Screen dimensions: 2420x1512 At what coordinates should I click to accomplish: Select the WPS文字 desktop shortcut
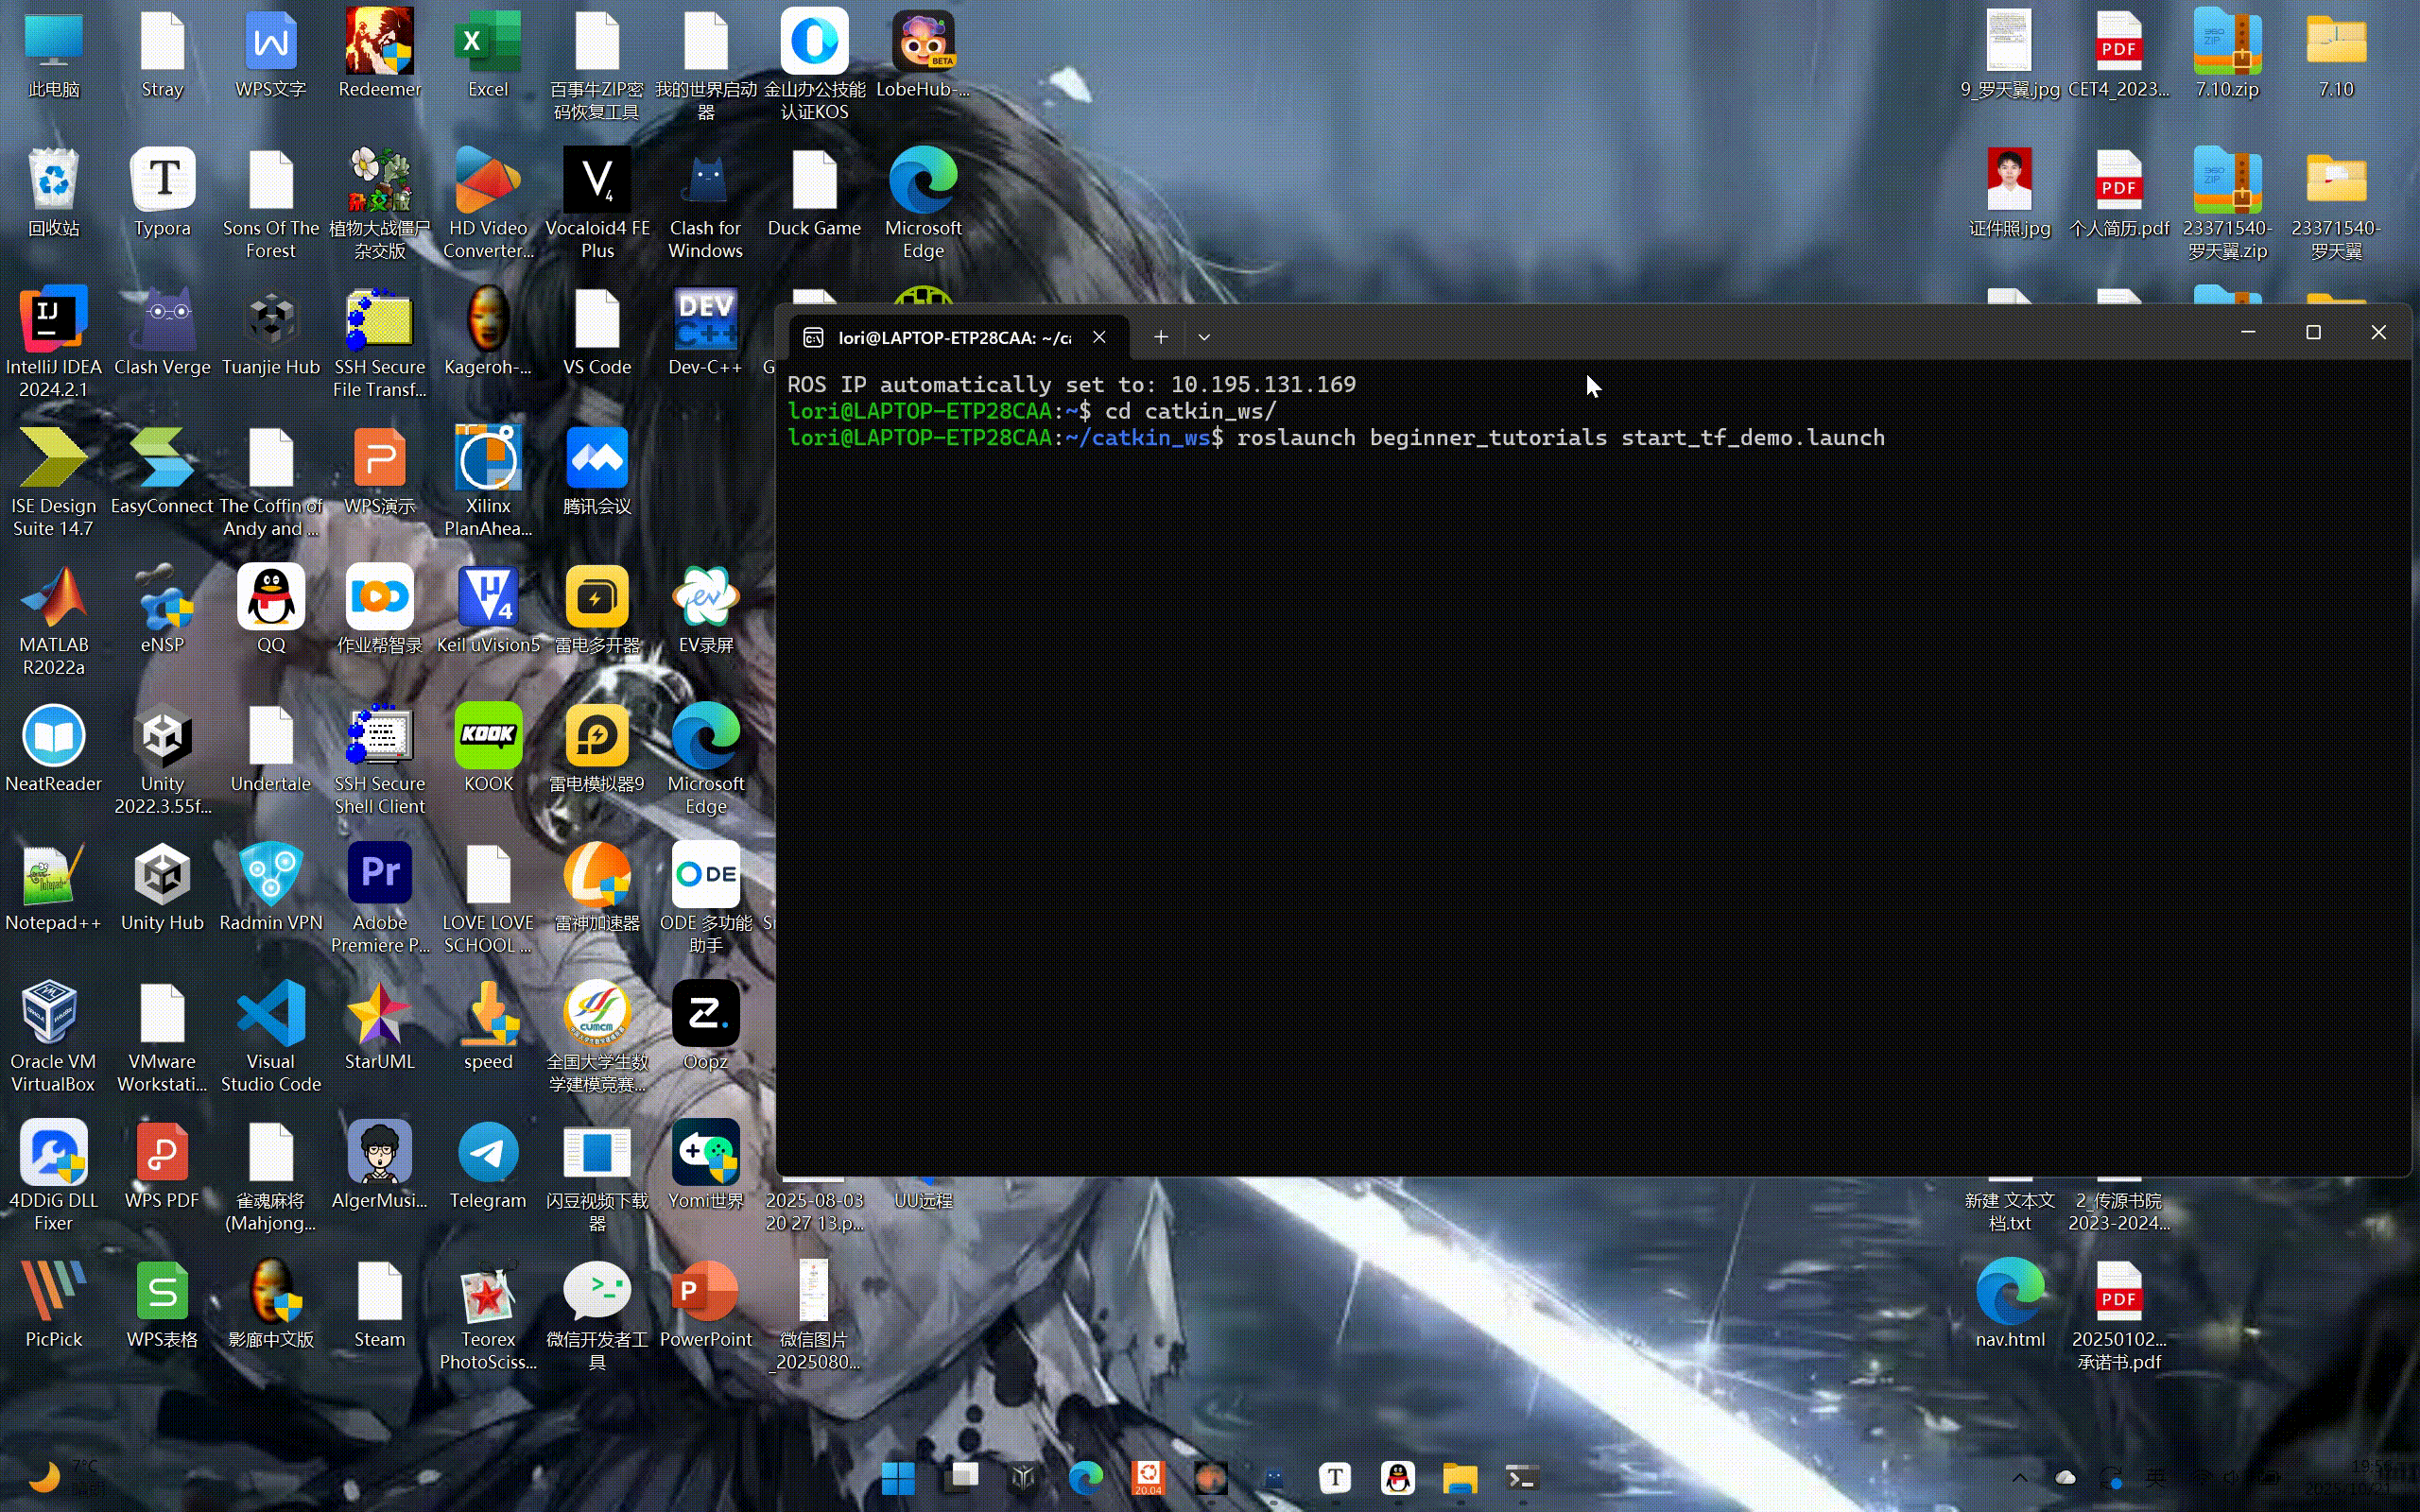[271, 55]
